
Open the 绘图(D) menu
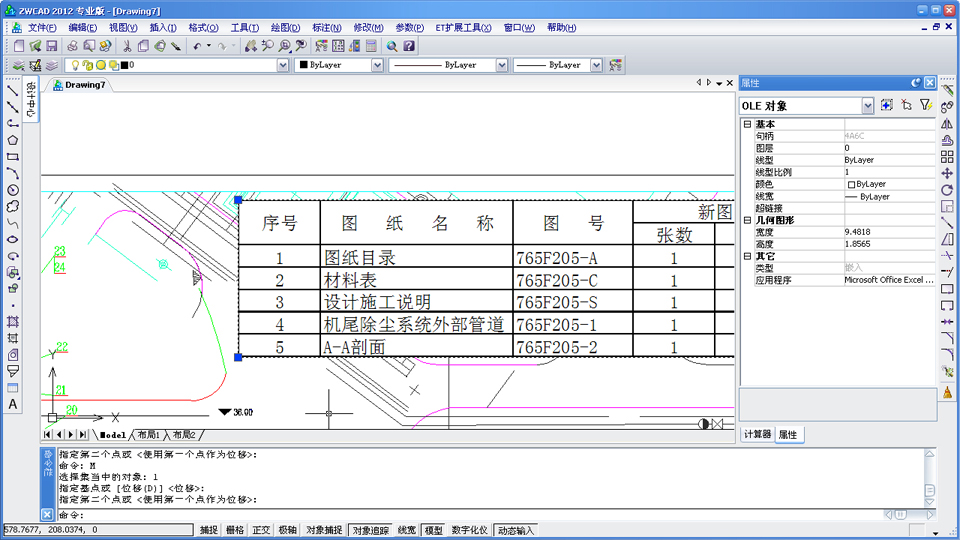285,28
